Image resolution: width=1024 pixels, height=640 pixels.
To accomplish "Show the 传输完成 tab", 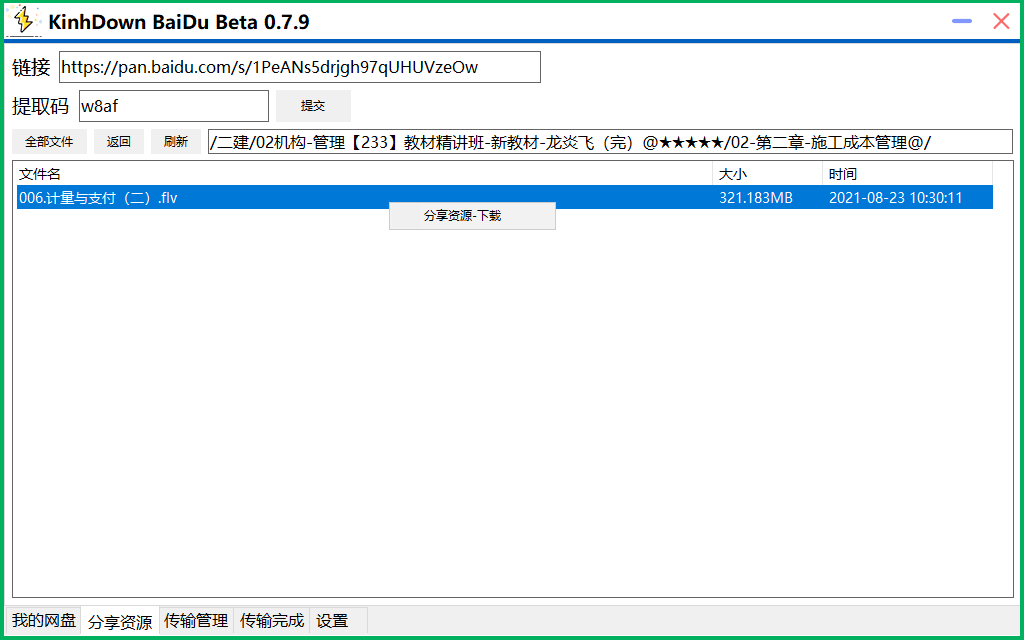I will (x=272, y=621).
